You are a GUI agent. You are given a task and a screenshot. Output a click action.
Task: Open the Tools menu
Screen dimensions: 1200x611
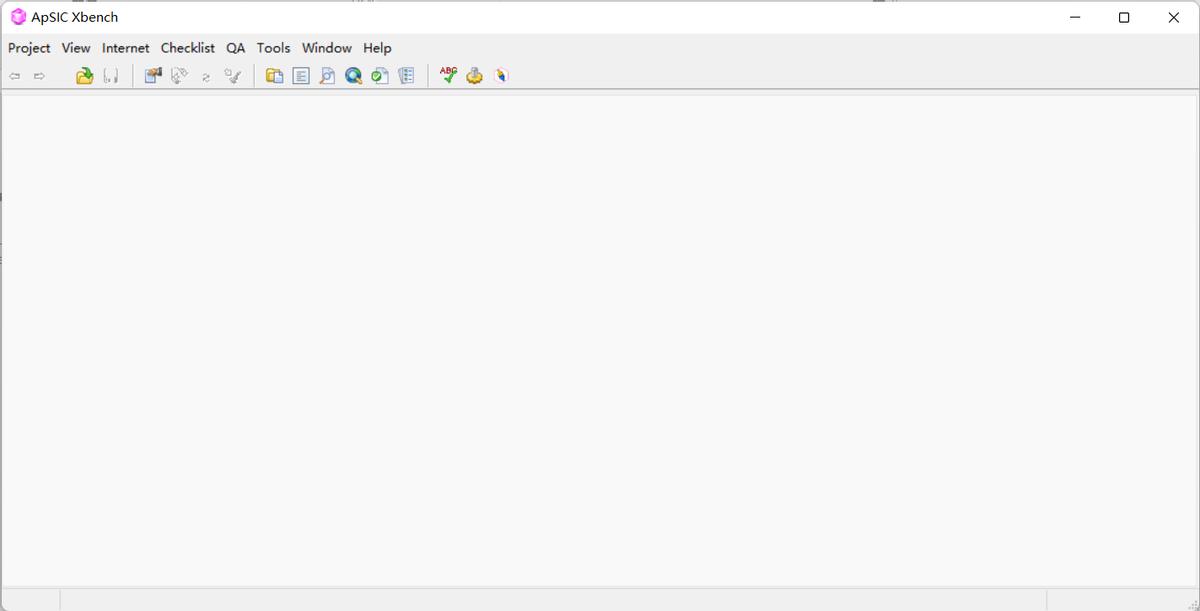pos(273,48)
